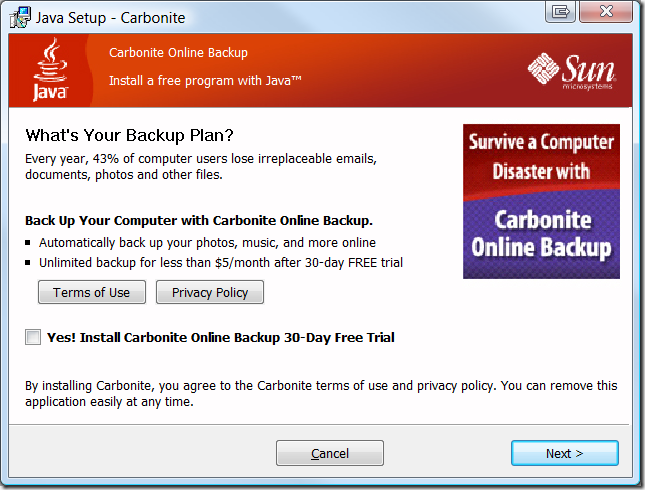The image size is (645, 490).
Task: Proceed with the Next button
Action: coord(564,453)
